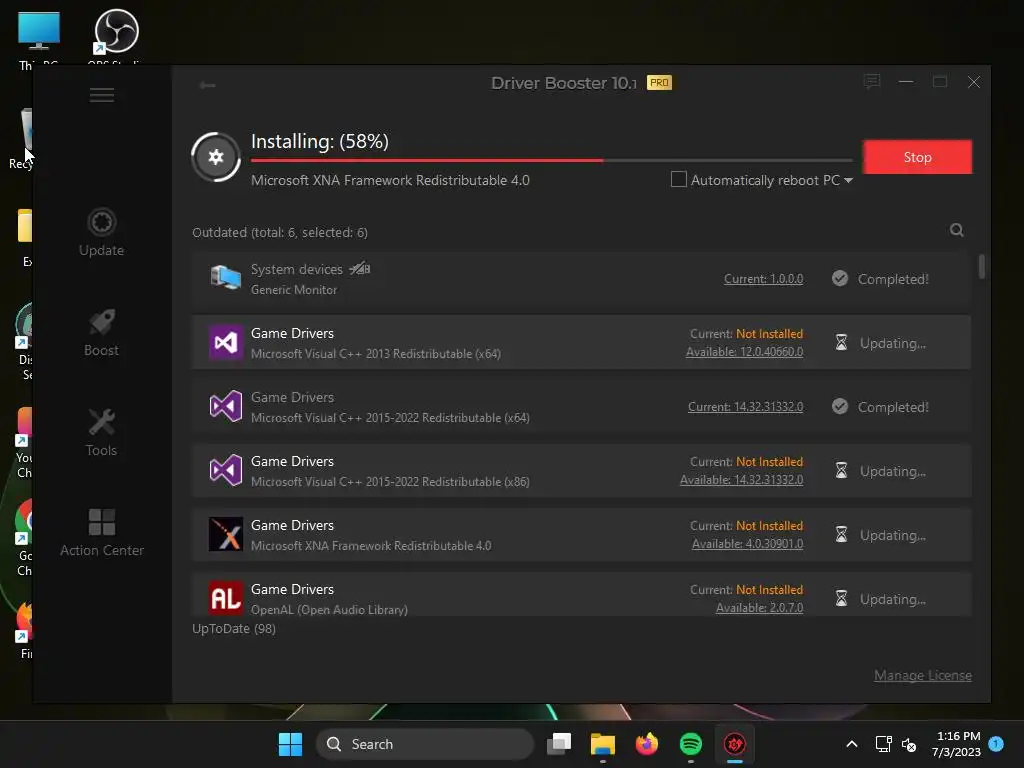Select the XNA Framework icon
Image resolution: width=1024 pixels, height=768 pixels.
tap(225, 534)
